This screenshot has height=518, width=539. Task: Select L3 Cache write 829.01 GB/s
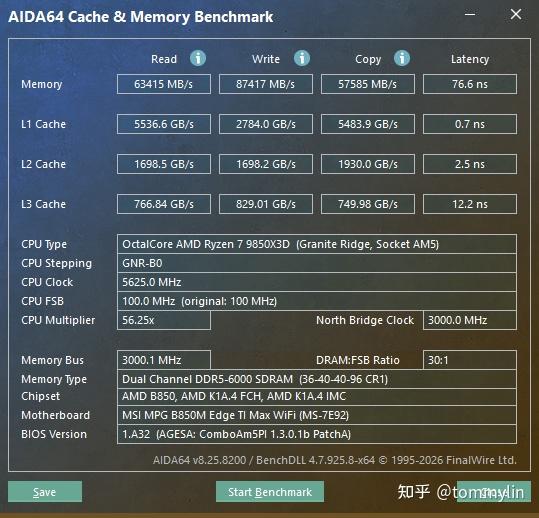pyautogui.click(x=266, y=204)
